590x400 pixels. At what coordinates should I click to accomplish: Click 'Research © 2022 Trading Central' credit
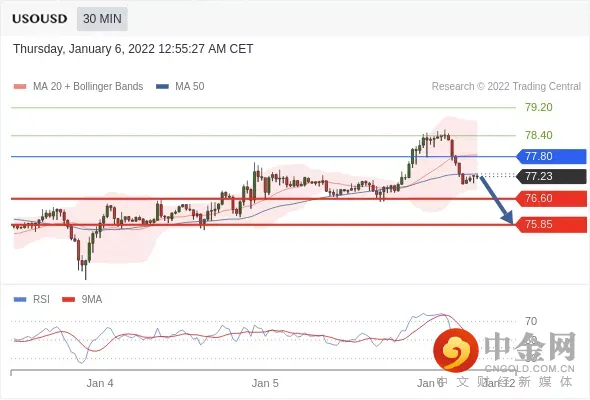(x=506, y=87)
